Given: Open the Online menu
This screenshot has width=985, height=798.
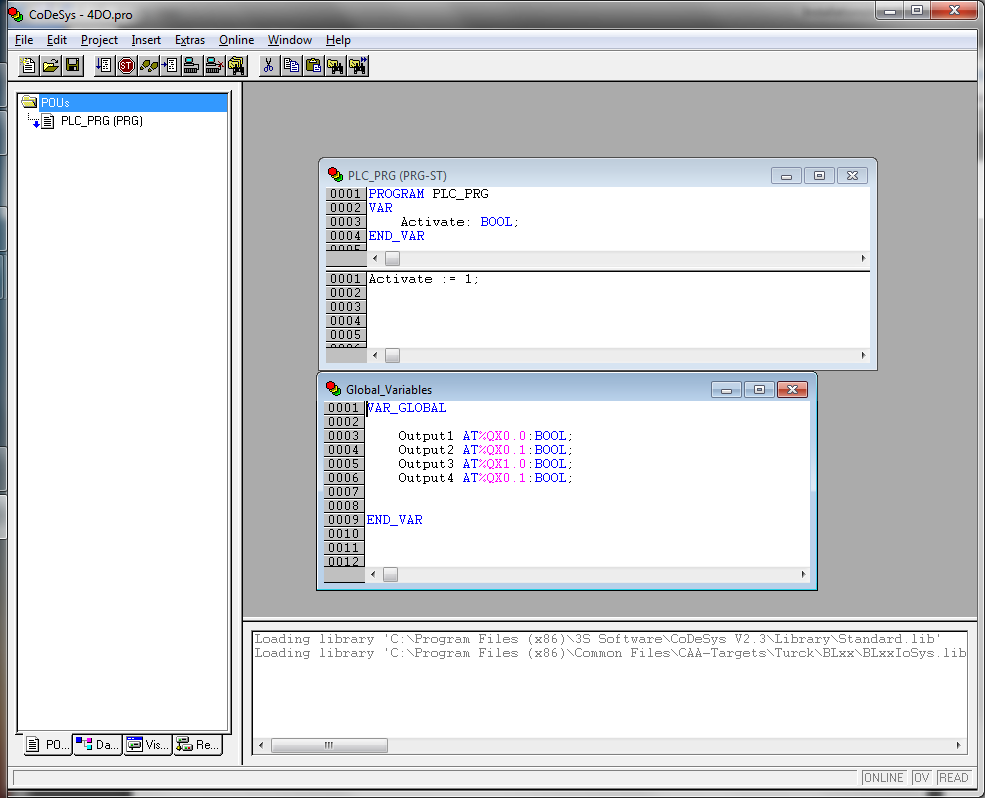Looking at the screenshot, I should coord(236,40).
